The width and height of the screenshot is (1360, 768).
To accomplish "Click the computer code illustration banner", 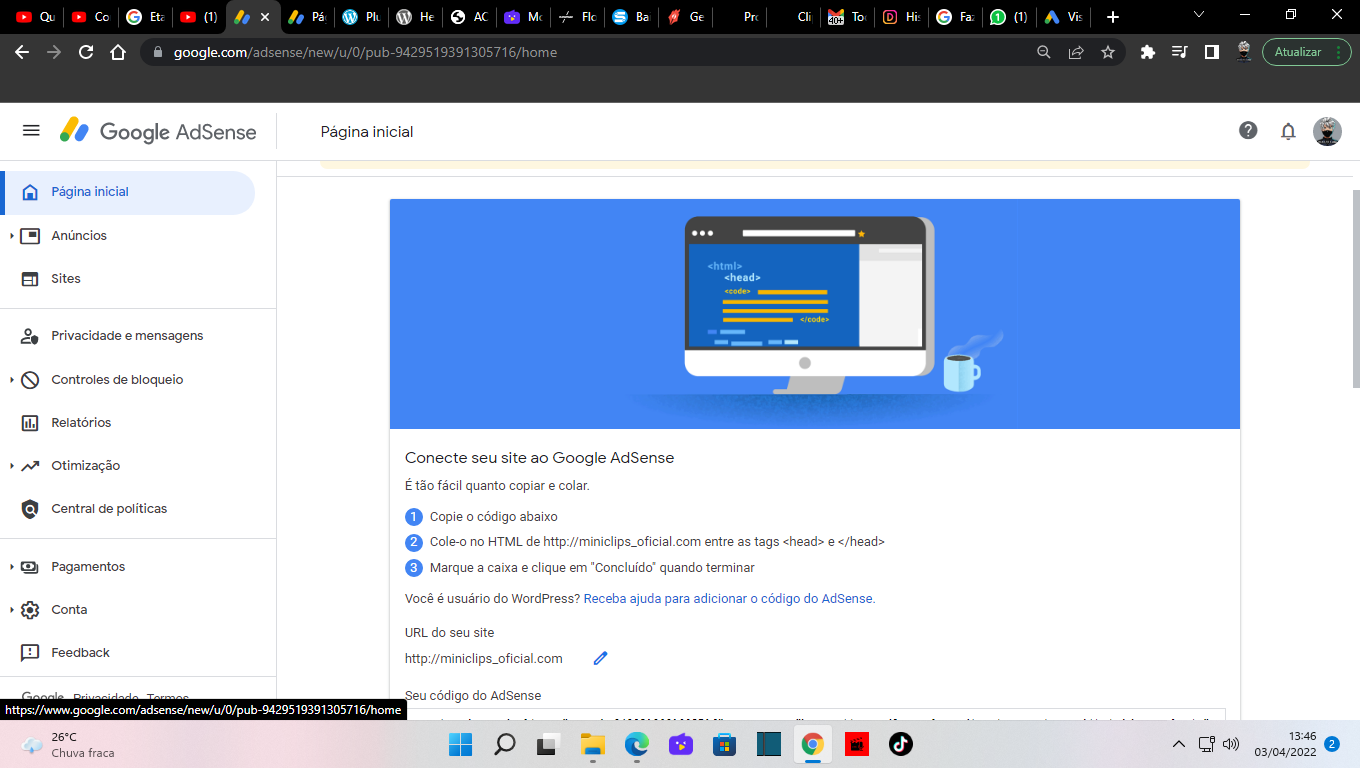I will [815, 314].
